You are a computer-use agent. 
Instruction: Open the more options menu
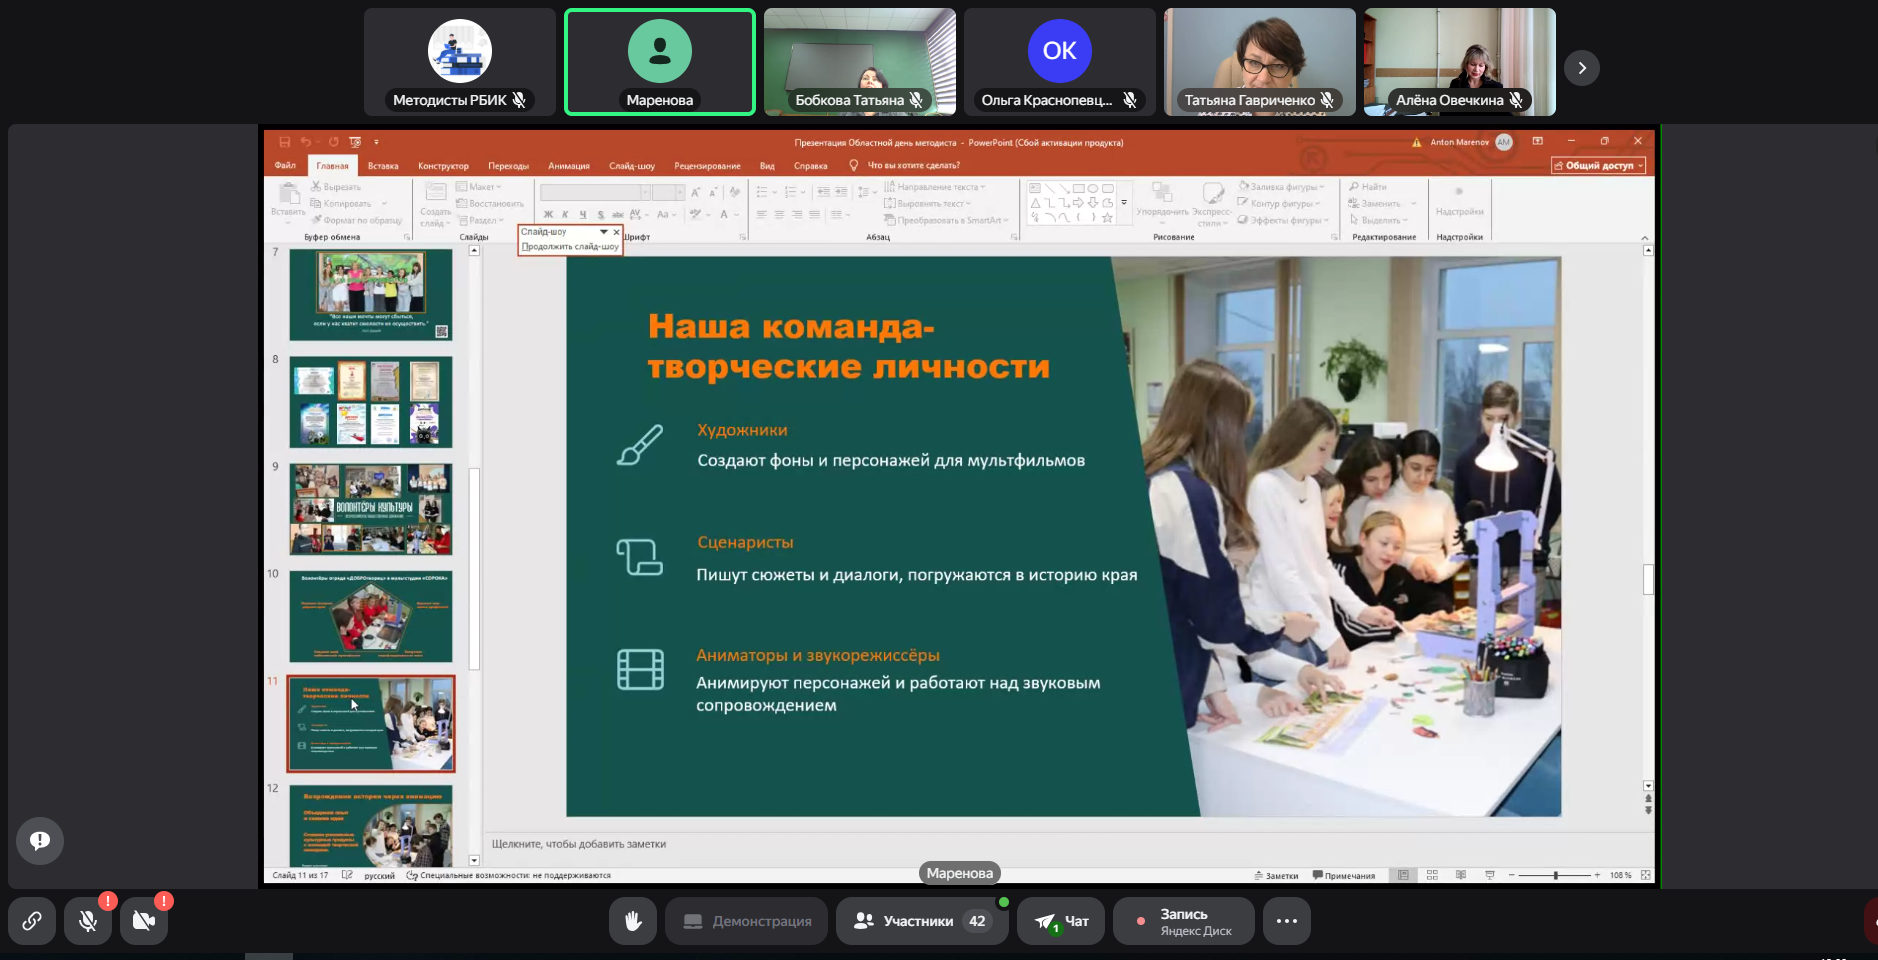[x=1286, y=921]
